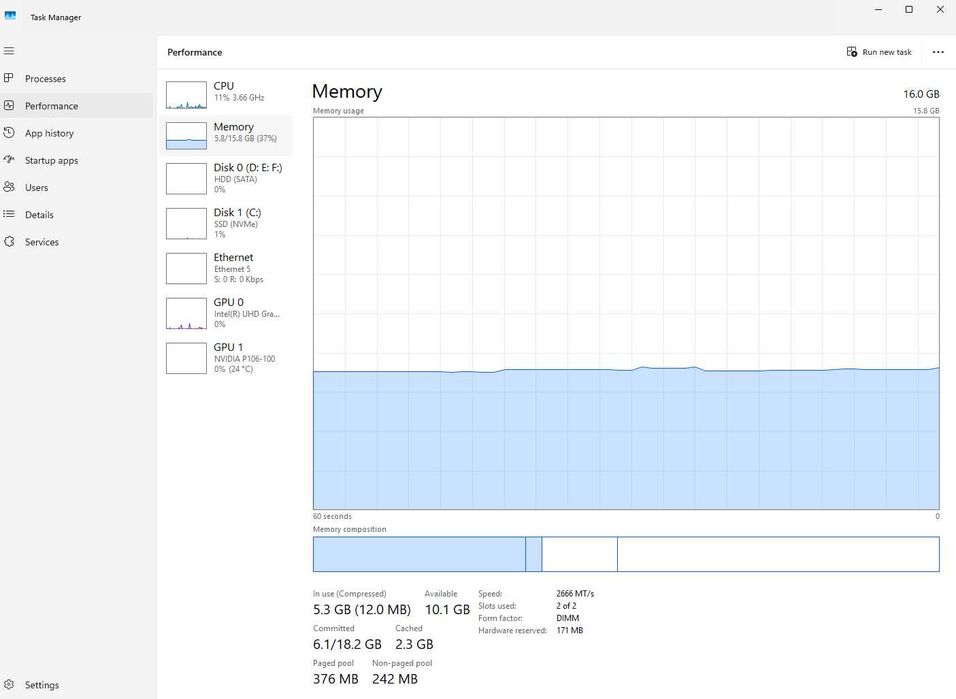This screenshot has height=699, width=956.
Task: Click the 242 MB non-paged pool value
Action: click(x=394, y=679)
